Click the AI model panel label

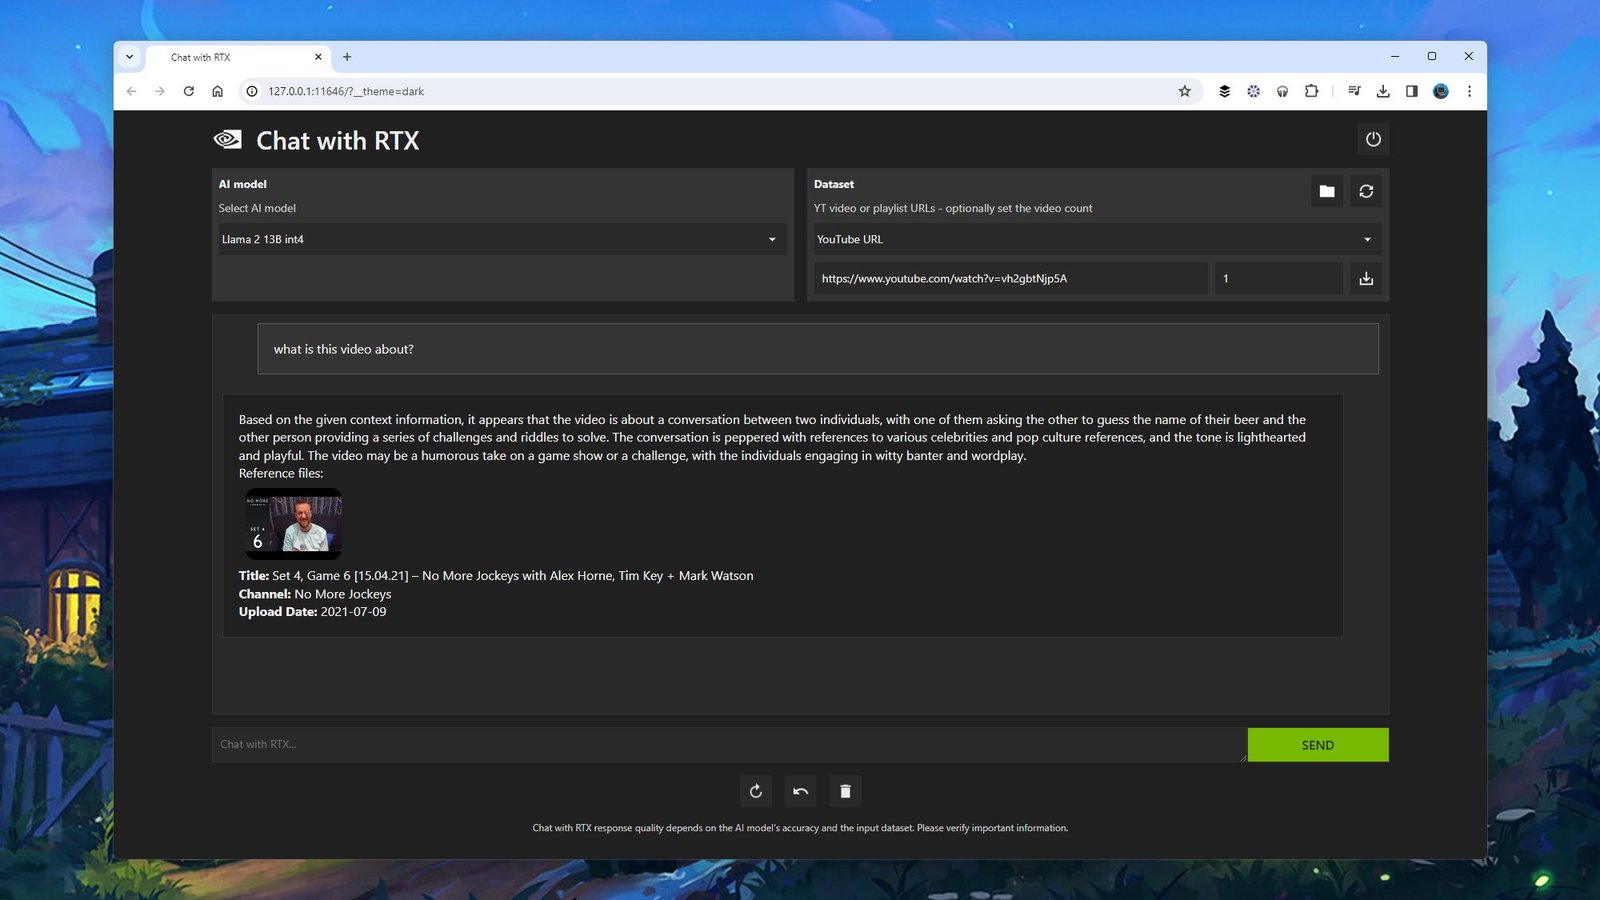243,184
